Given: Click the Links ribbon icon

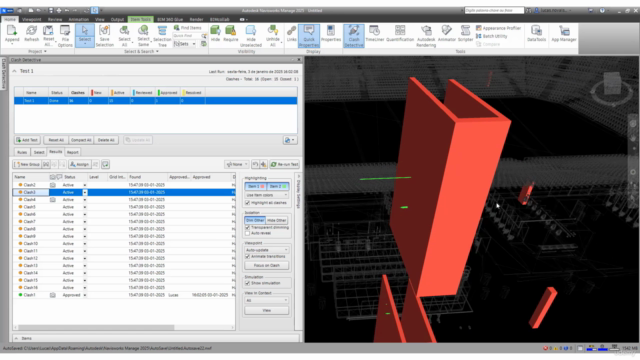Looking at the screenshot, I should (x=291, y=33).
